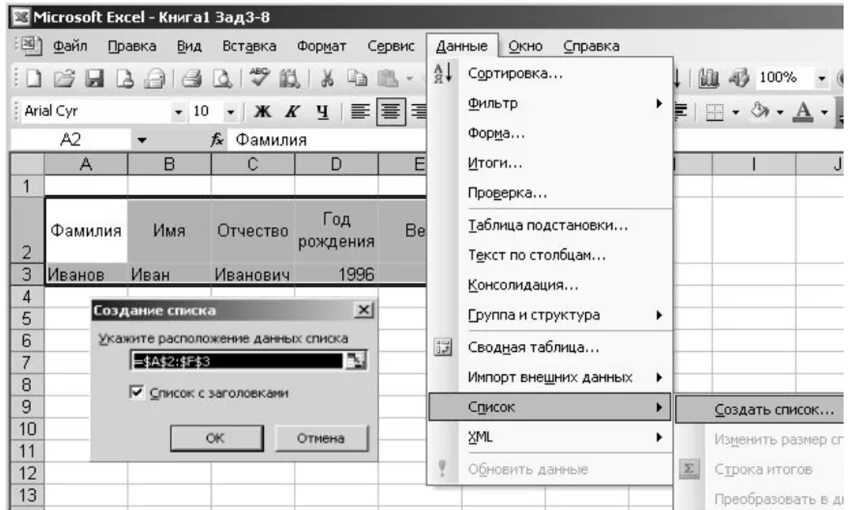
Task: Open Borders dropdown arrow
Action: (736, 112)
